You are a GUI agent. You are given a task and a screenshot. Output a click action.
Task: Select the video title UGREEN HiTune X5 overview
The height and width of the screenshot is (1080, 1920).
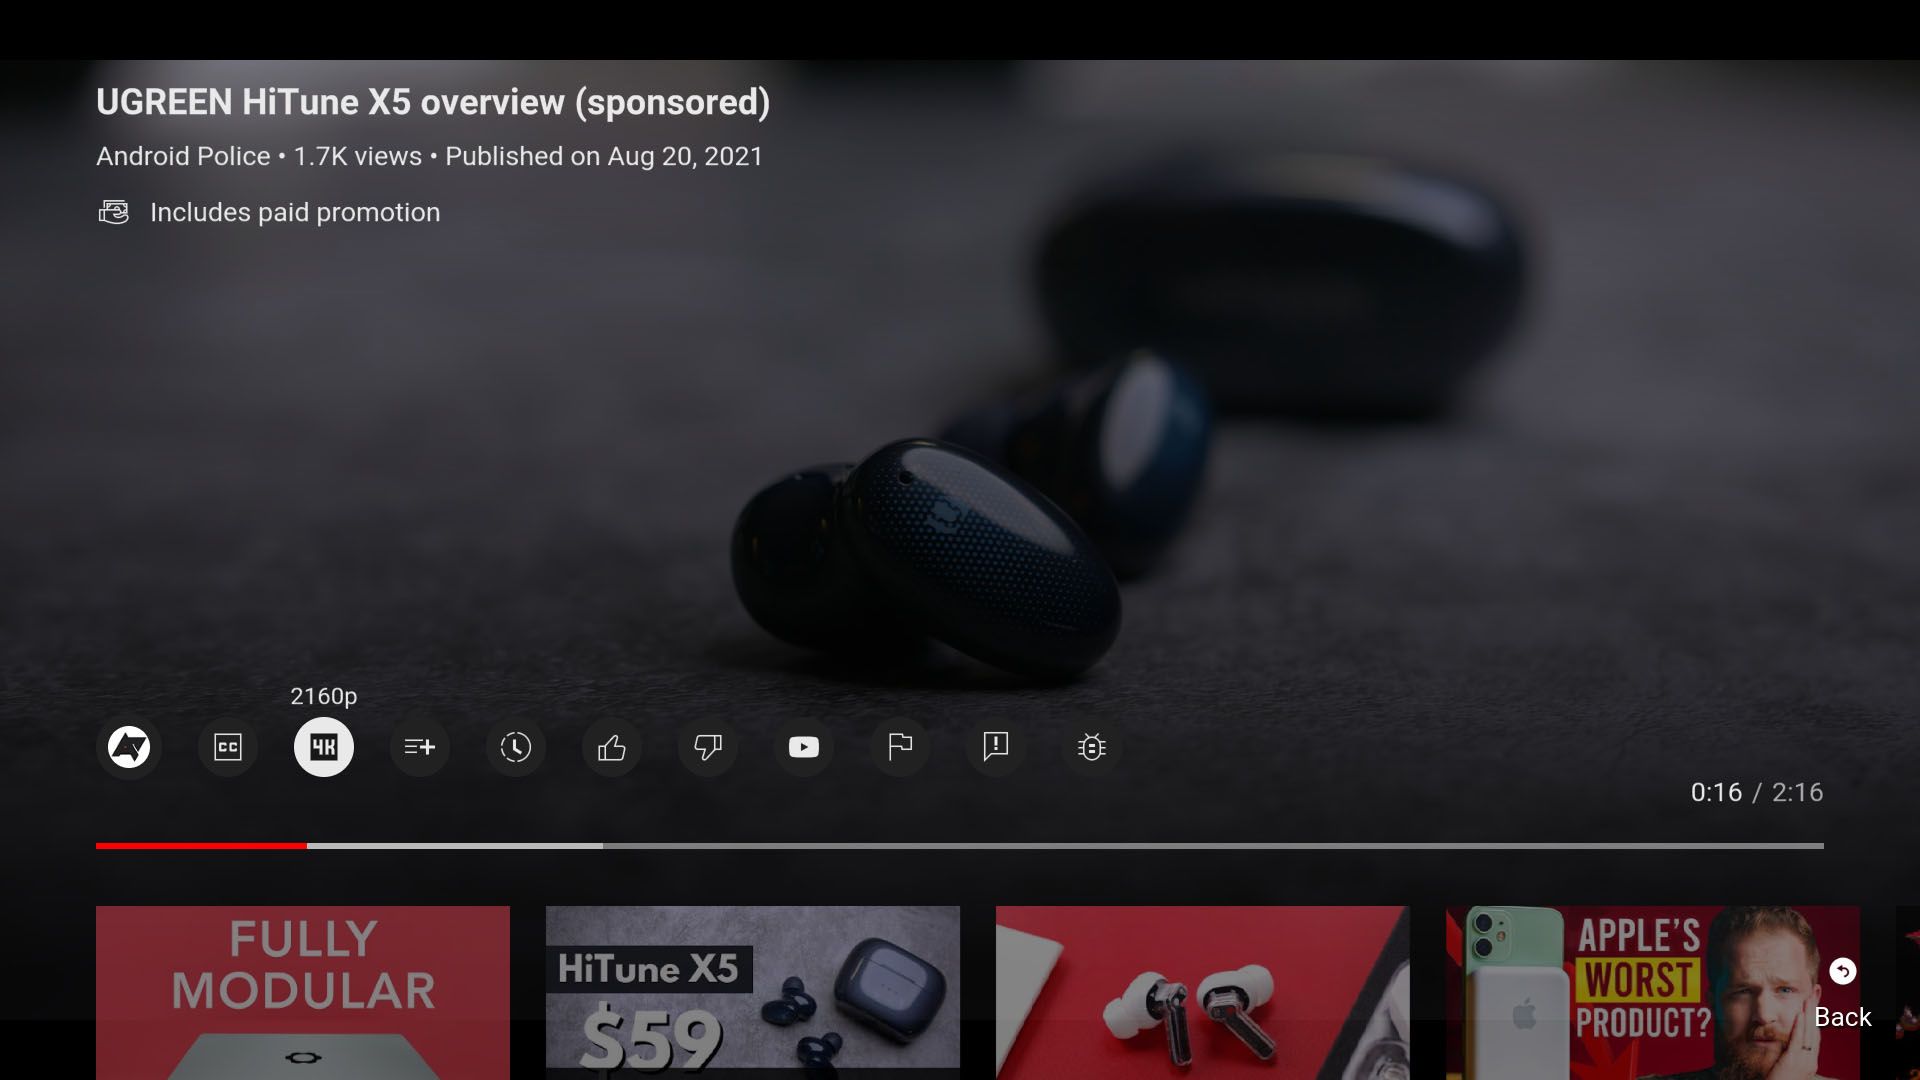point(433,102)
